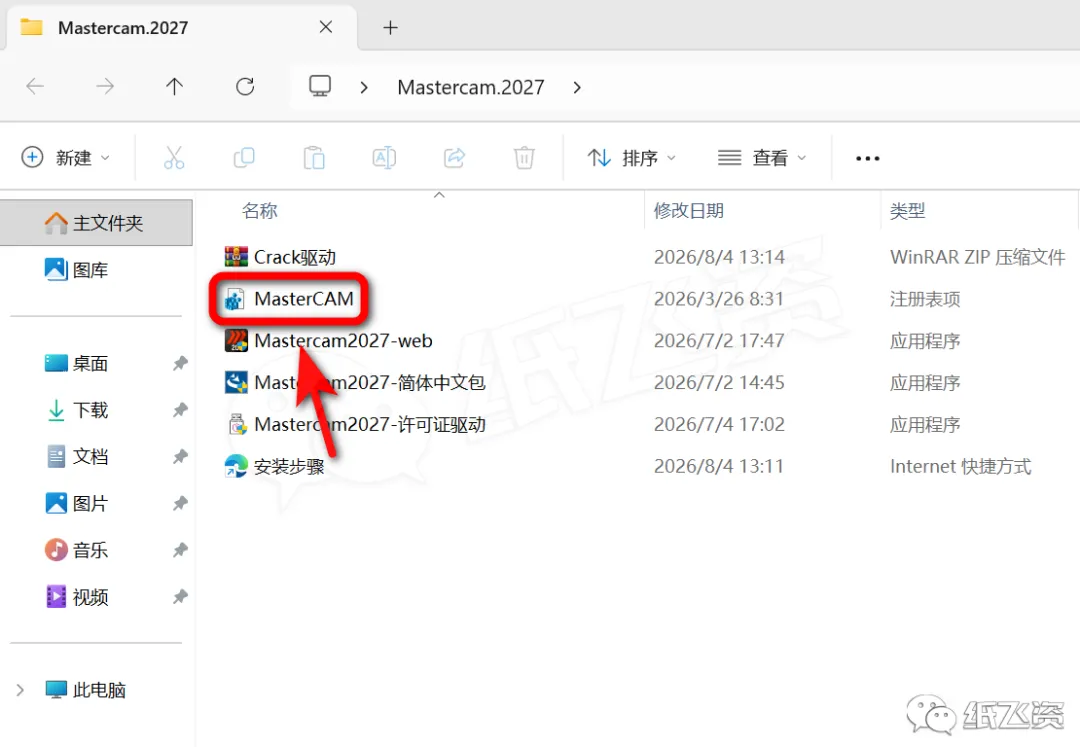This screenshot has height=747, width=1080.
Task: Expand chevron after Mastercam.2027 in address bar
Action: (577, 87)
